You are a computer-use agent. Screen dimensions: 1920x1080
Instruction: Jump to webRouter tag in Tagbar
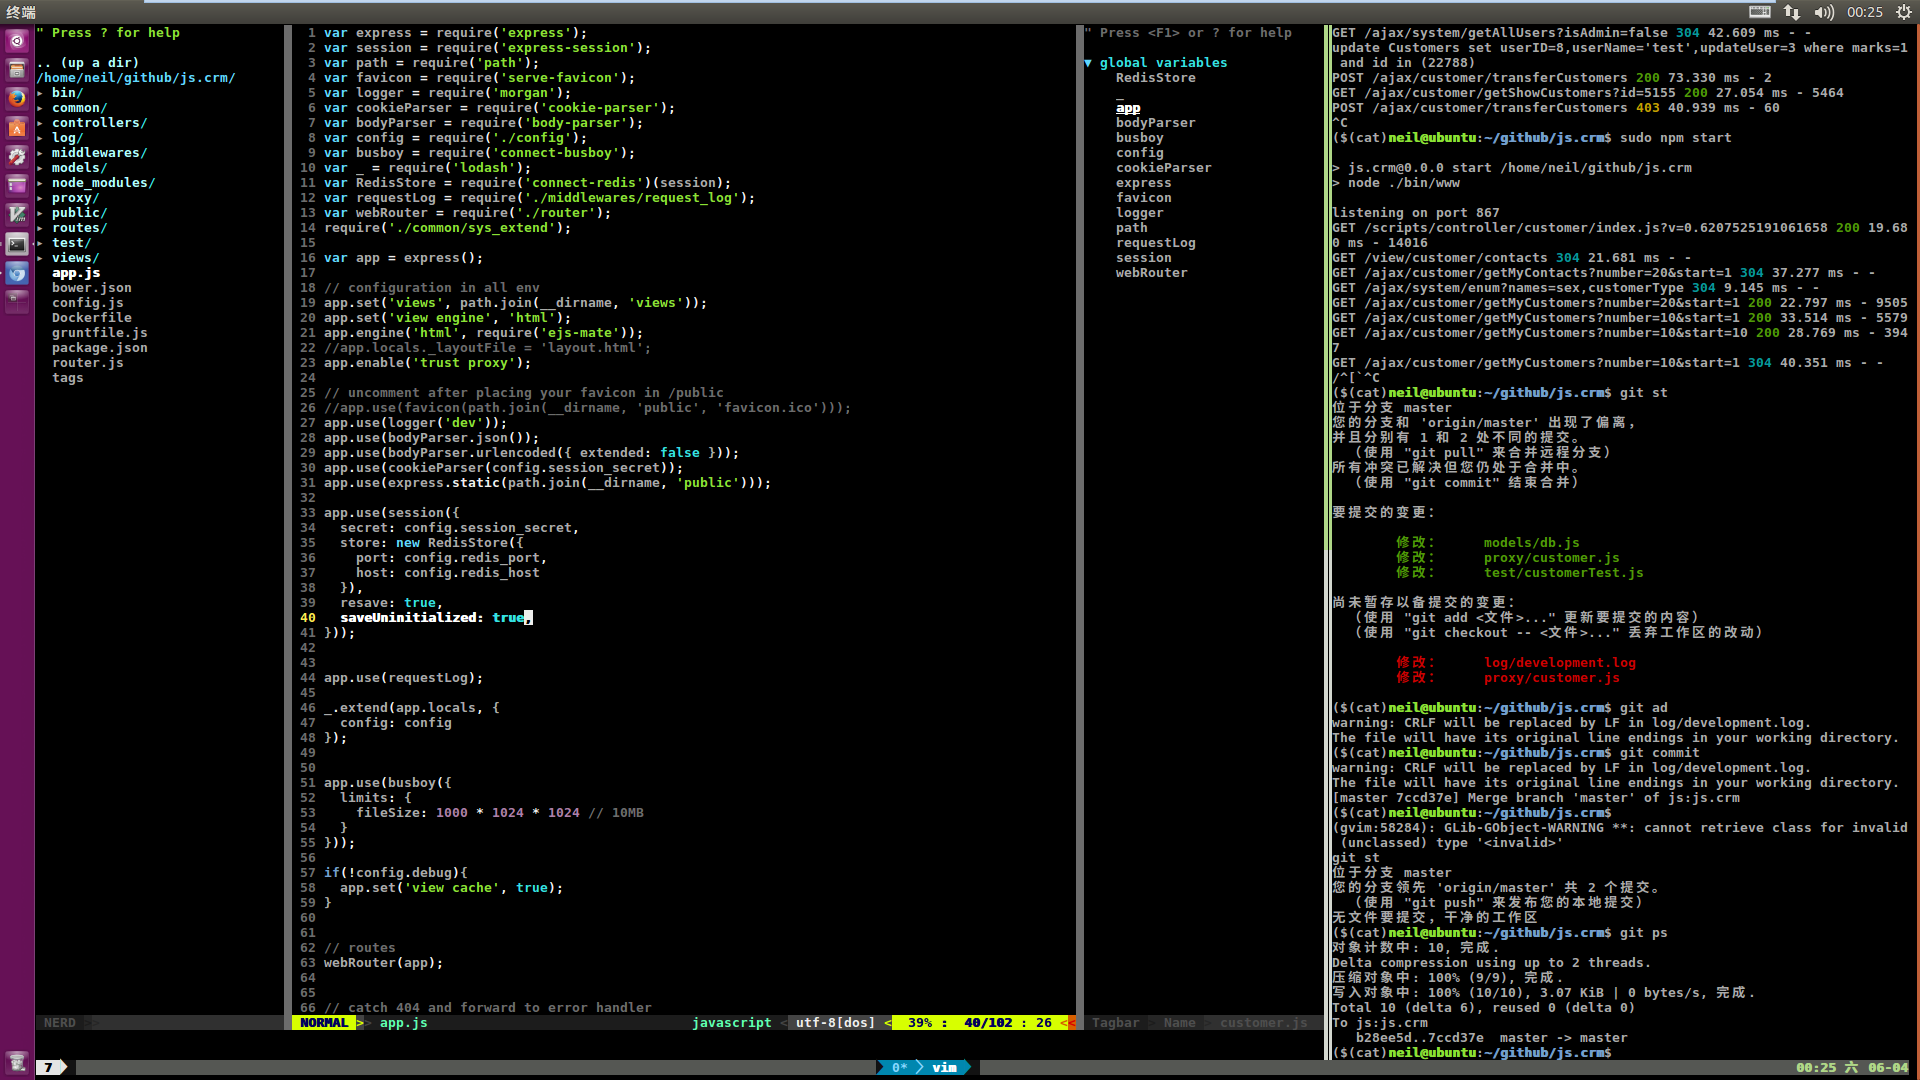1152,273
